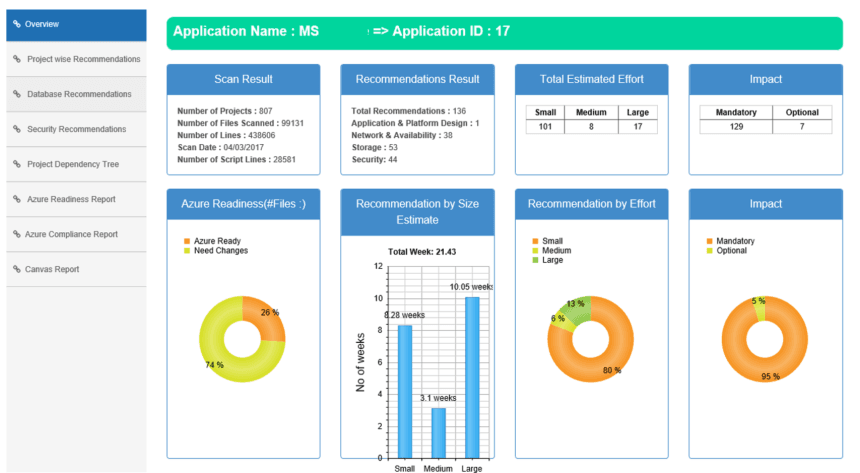Click the 6 % Medium effort donut slice
The width and height of the screenshot is (860, 473).
[x=563, y=321]
